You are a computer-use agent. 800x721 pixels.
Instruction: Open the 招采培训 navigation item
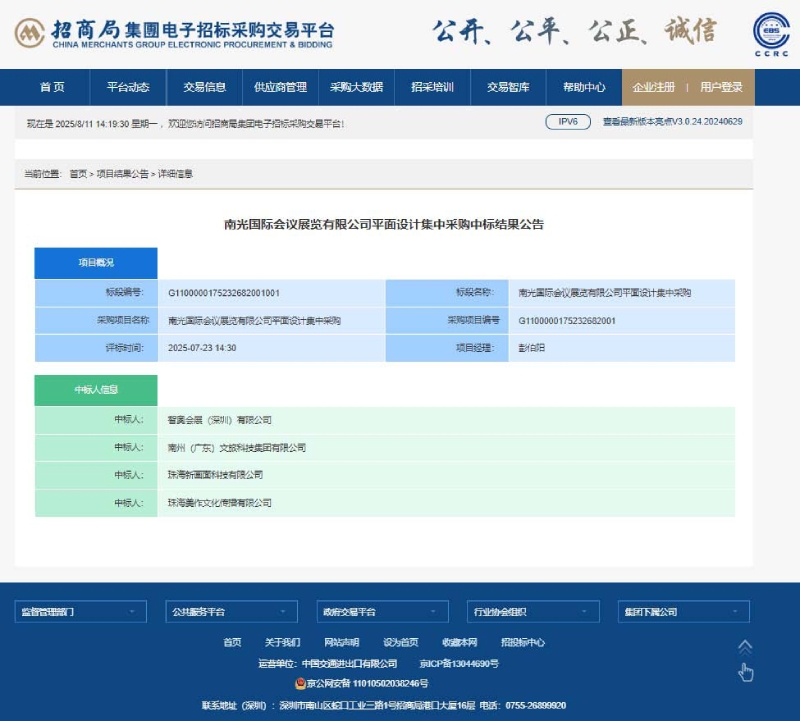pos(432,87)
